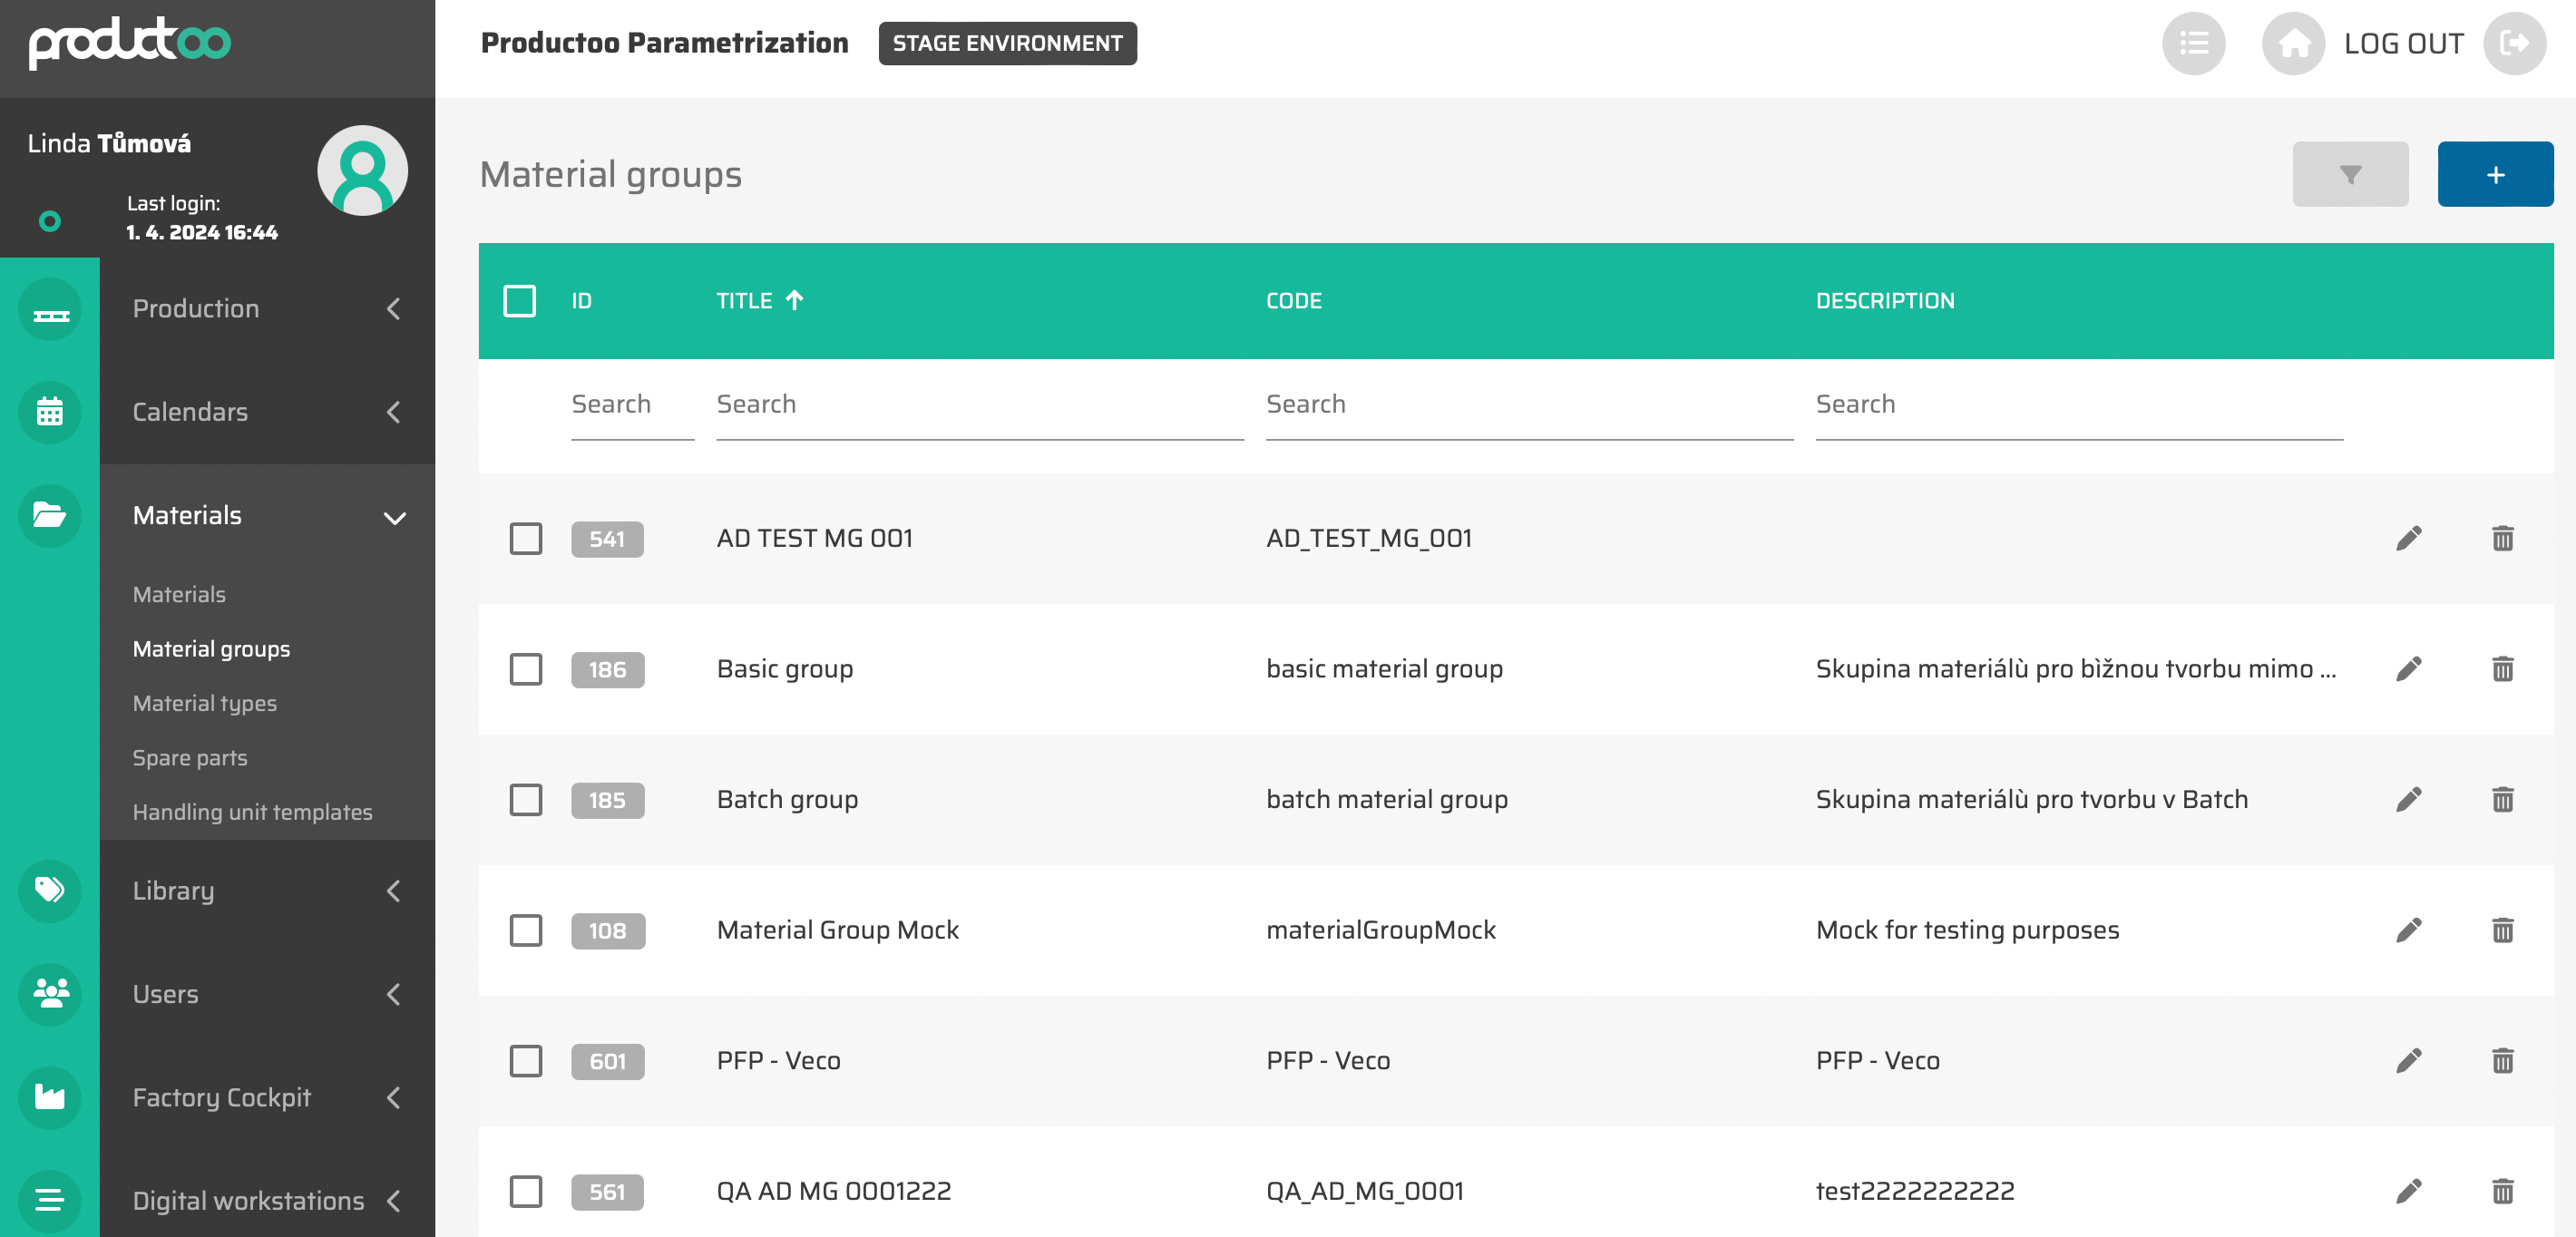Open the filter funnel button
The width and height of the screenshot is (2576, 1237).
[2349, 174]
